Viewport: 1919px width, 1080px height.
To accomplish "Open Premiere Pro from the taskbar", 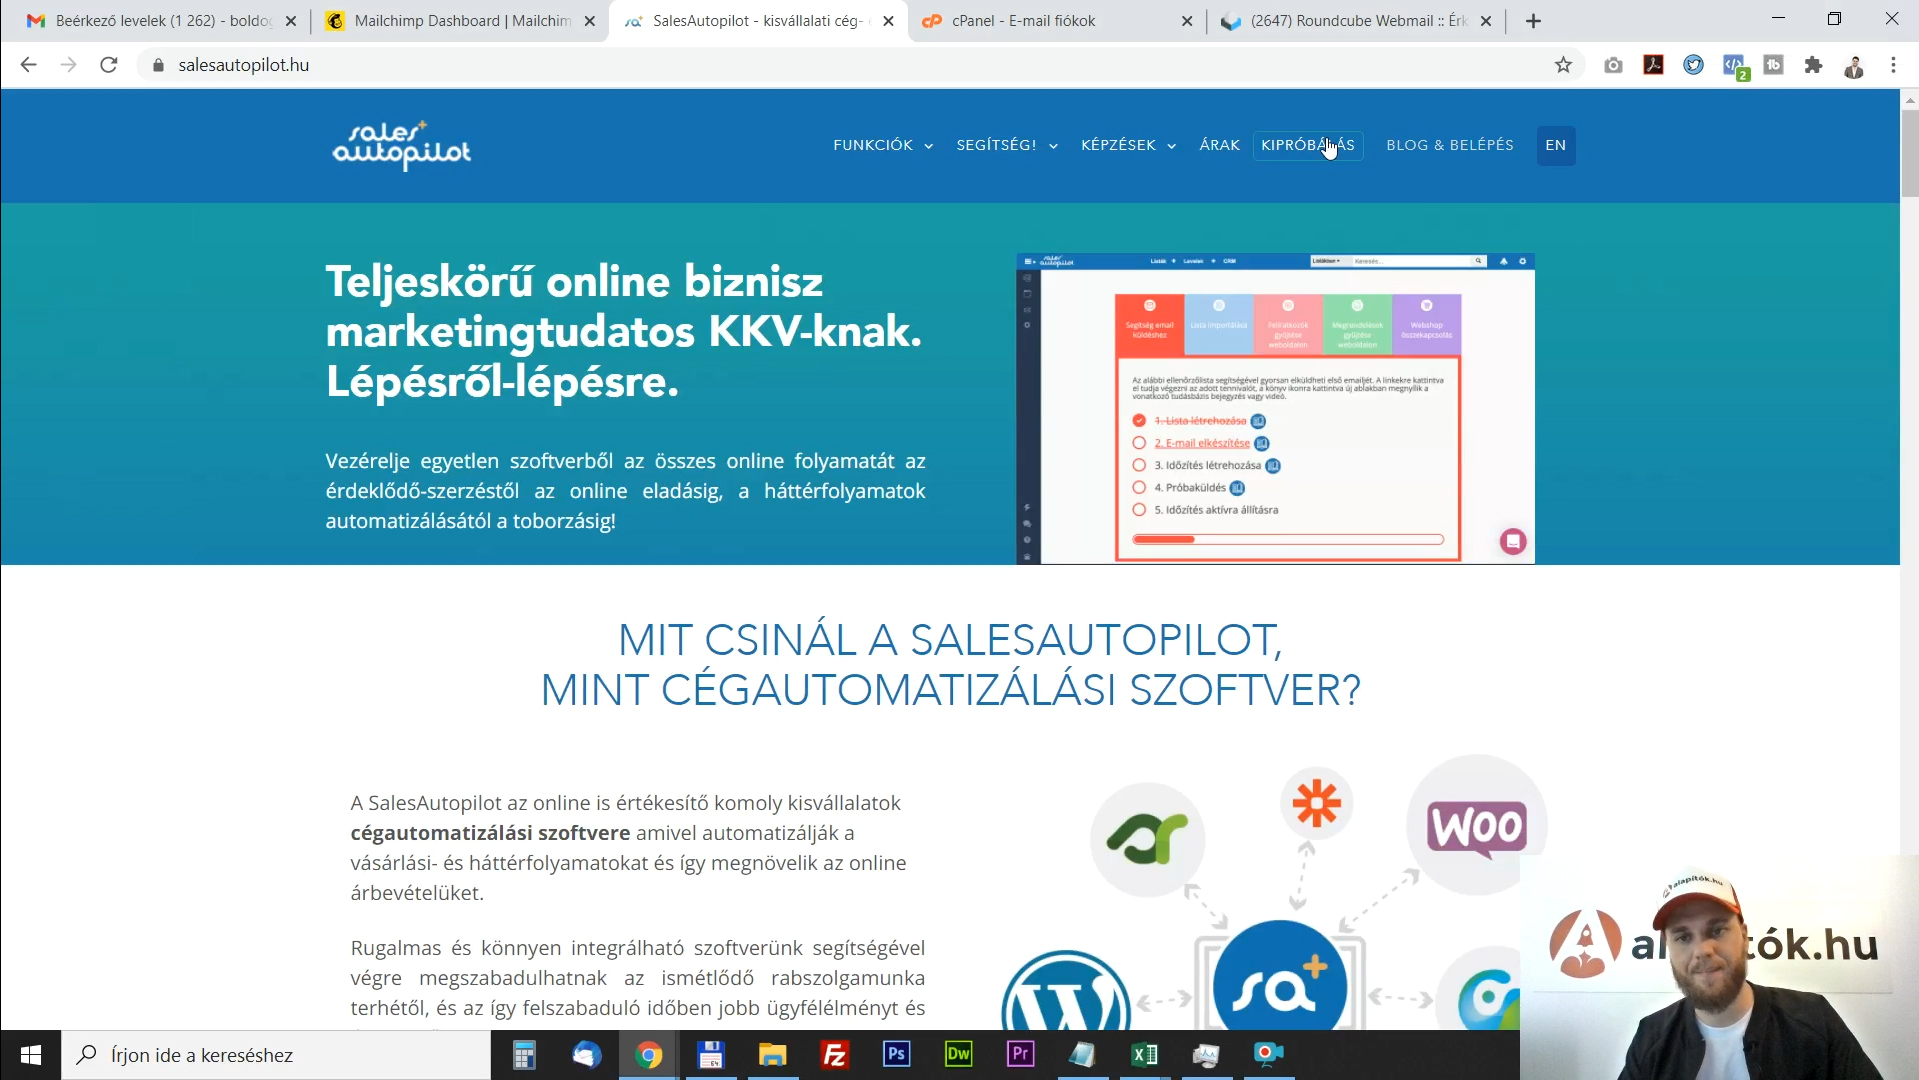I will 1020,1055.
